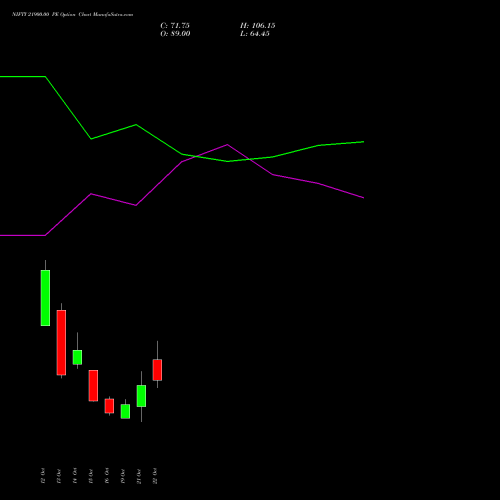Click the '19 Oct' date axis label
500x500 pixels.
123,476
